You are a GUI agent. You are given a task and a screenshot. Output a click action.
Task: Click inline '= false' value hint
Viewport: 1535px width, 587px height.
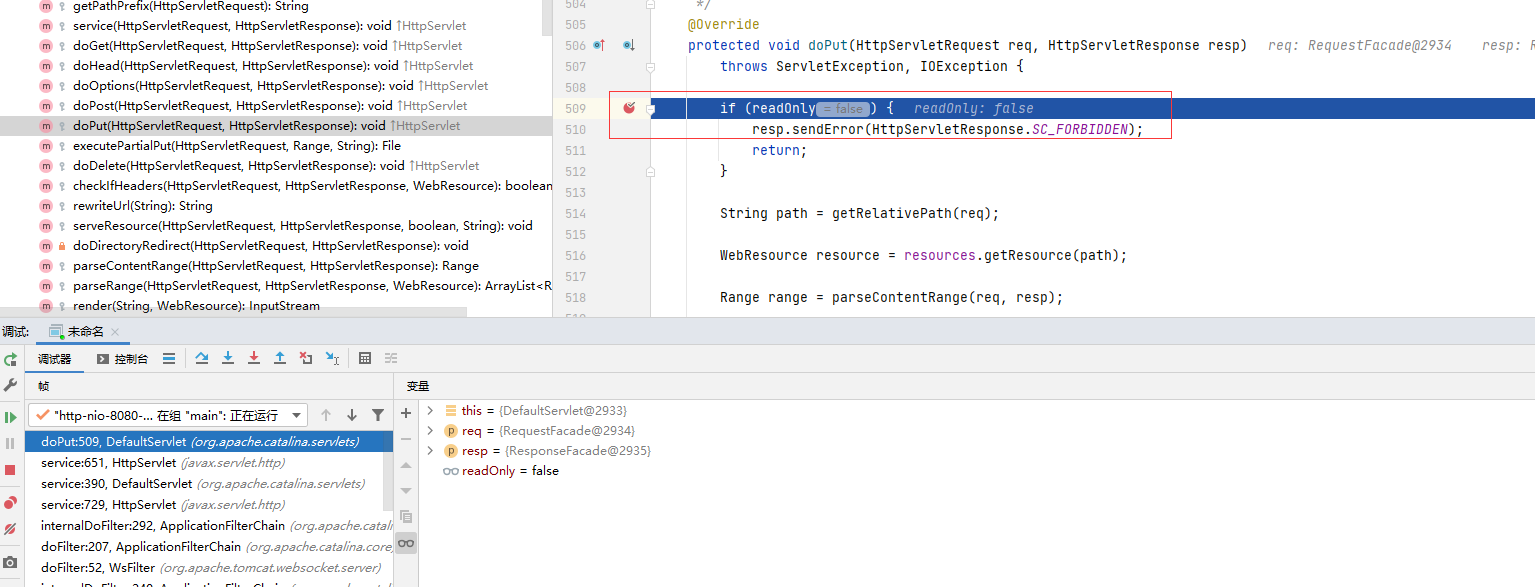841,108
